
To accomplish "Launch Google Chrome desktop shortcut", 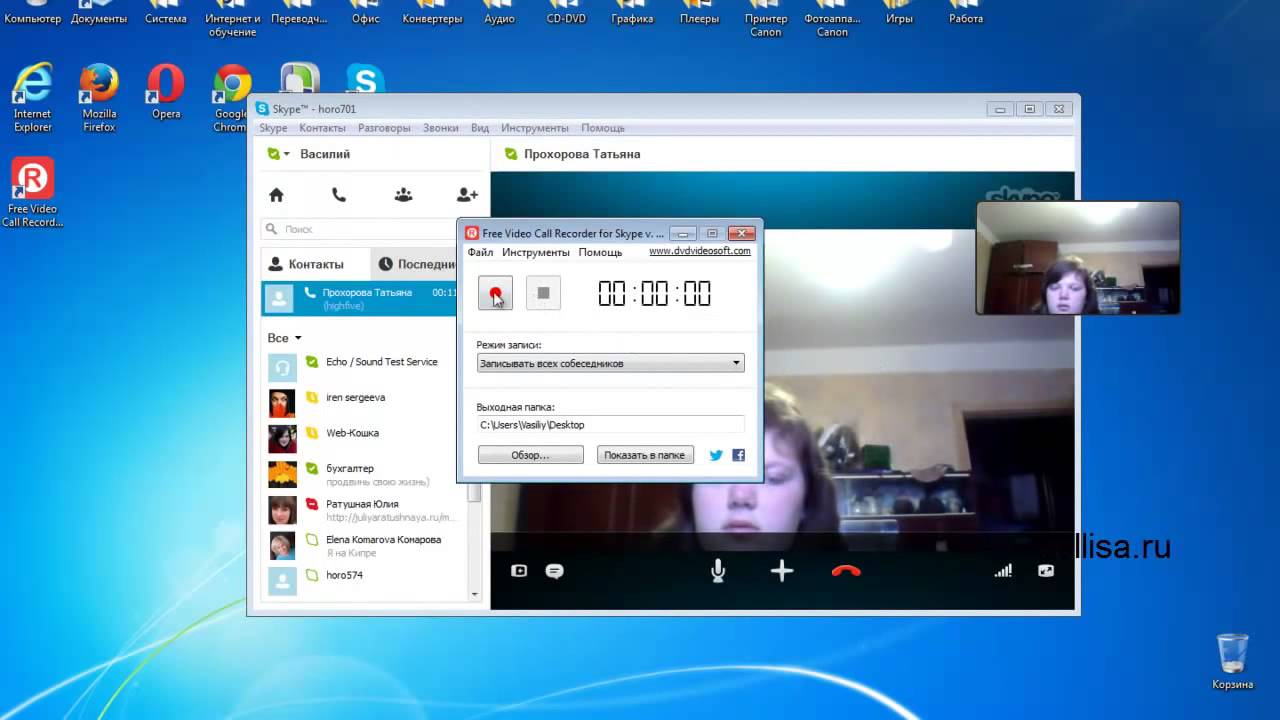I will (x=232, y=98).
